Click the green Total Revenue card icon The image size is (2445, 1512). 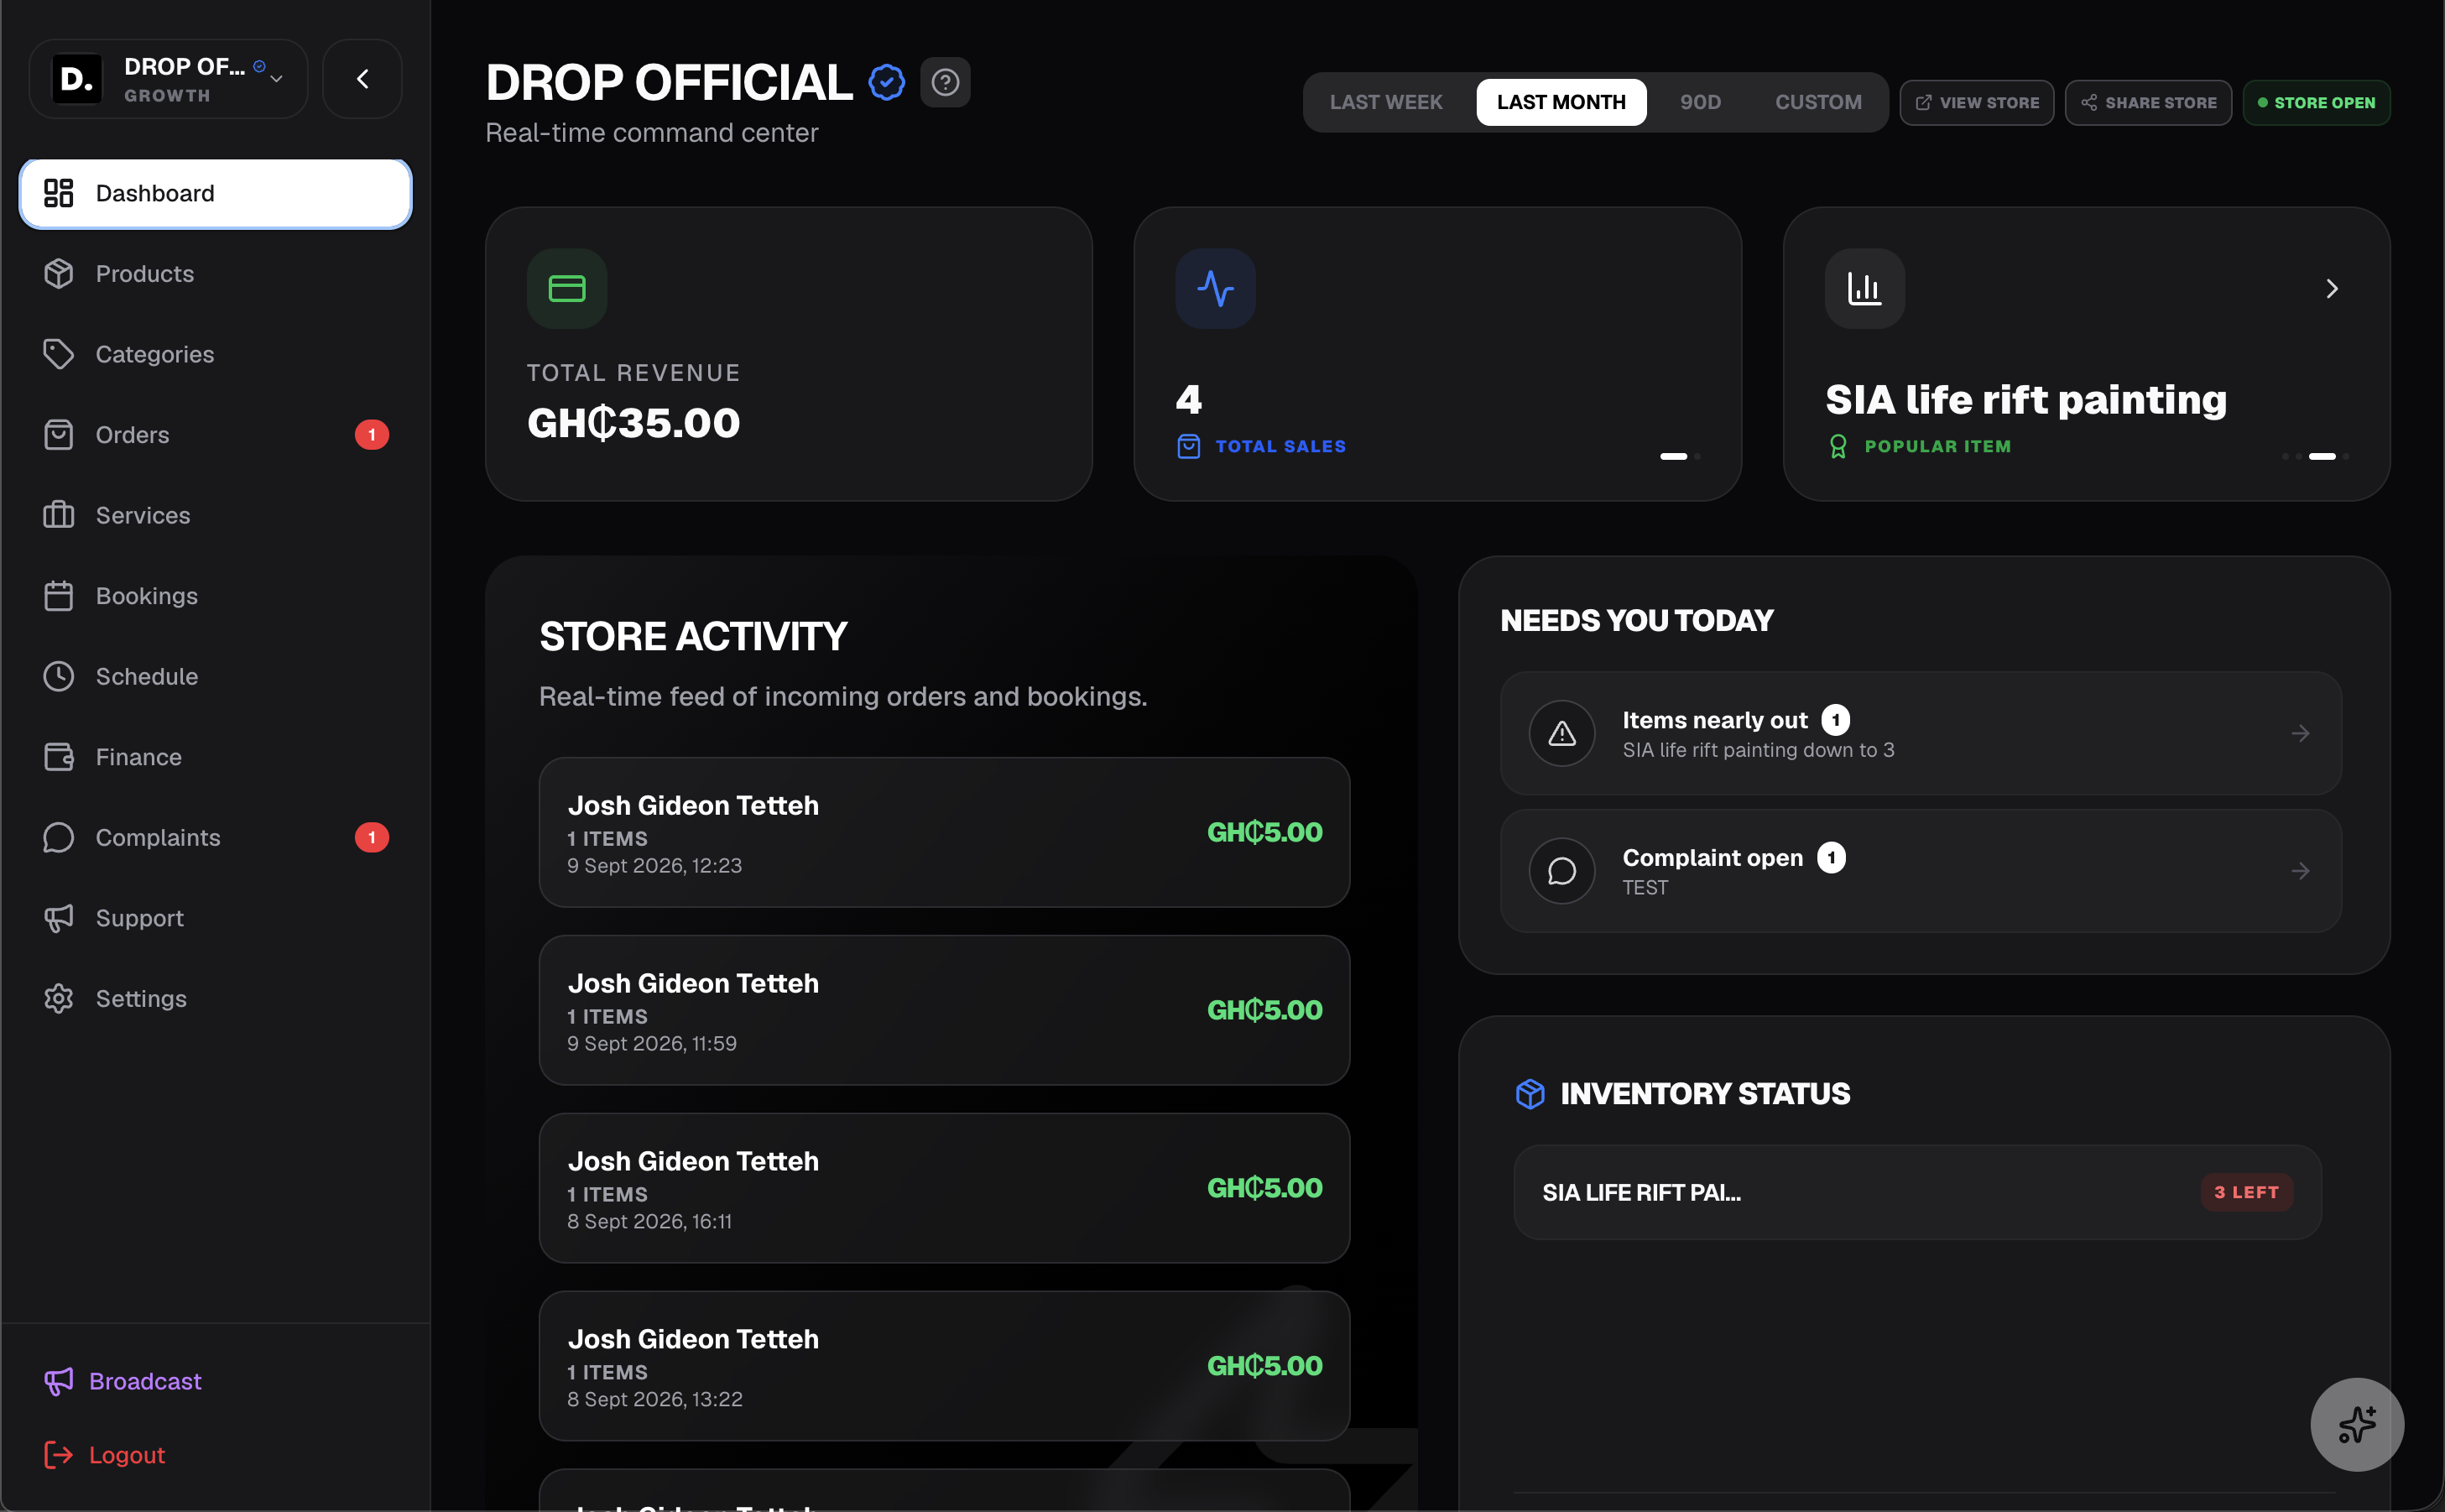567,289
